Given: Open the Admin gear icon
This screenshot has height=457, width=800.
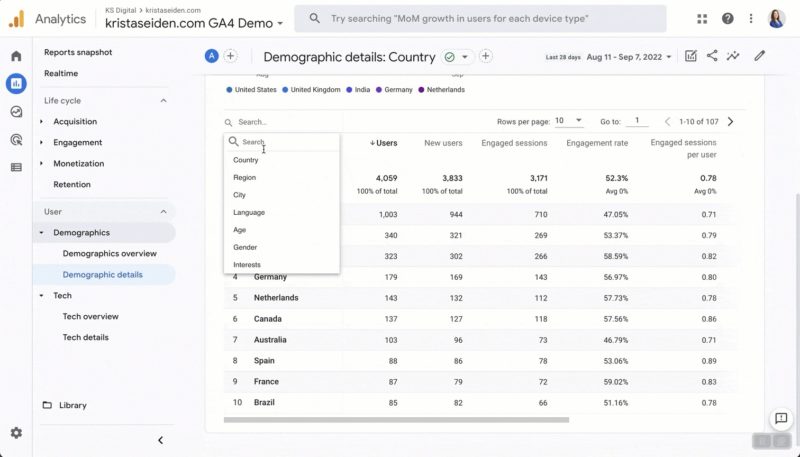Looking at the screenshot, I should 16,433.
